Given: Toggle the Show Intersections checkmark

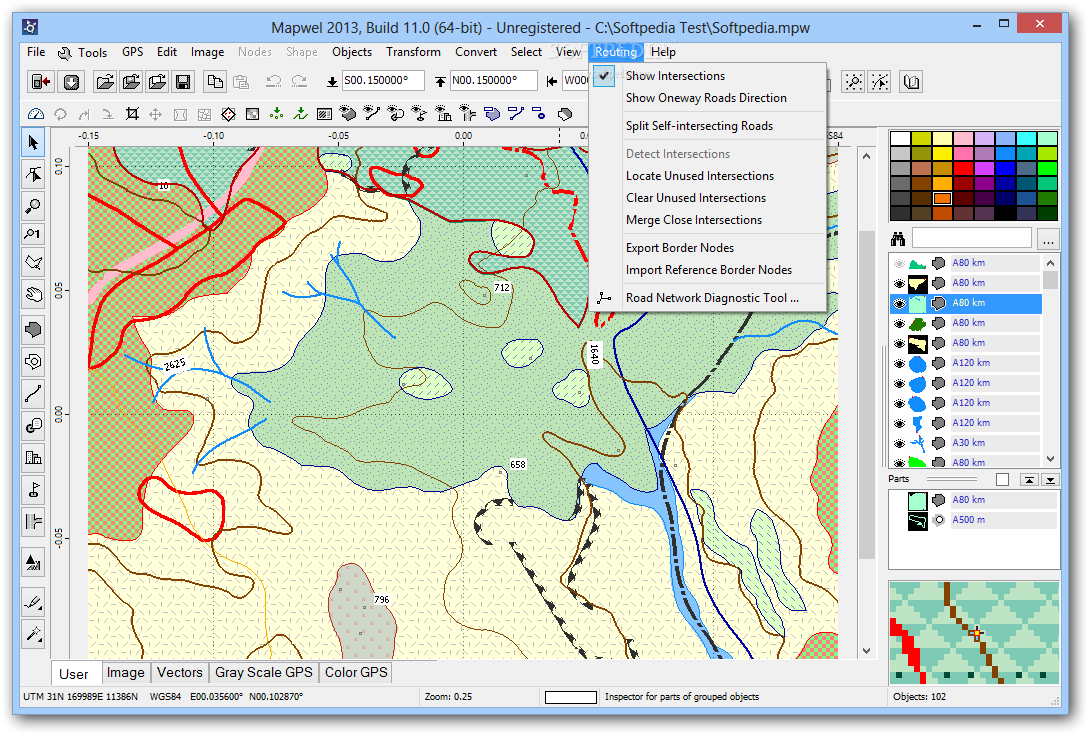Looking at the screenshot, I should (604, 76).
